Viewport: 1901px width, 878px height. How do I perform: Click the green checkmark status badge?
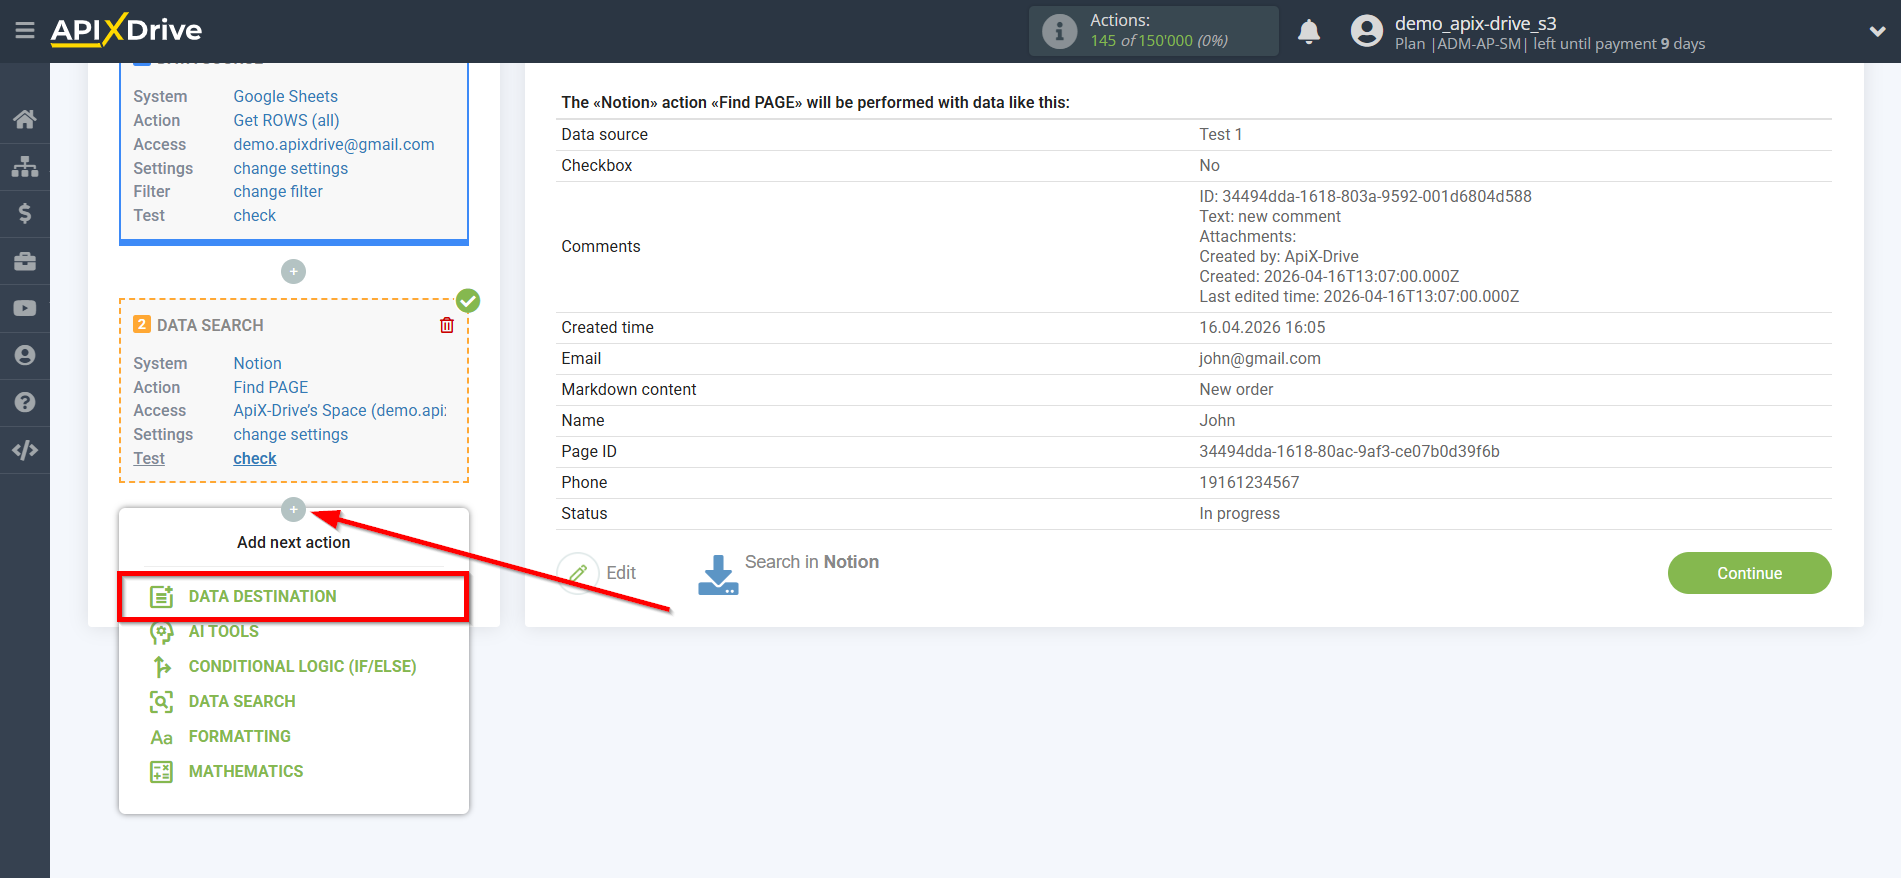click(468, 300)
